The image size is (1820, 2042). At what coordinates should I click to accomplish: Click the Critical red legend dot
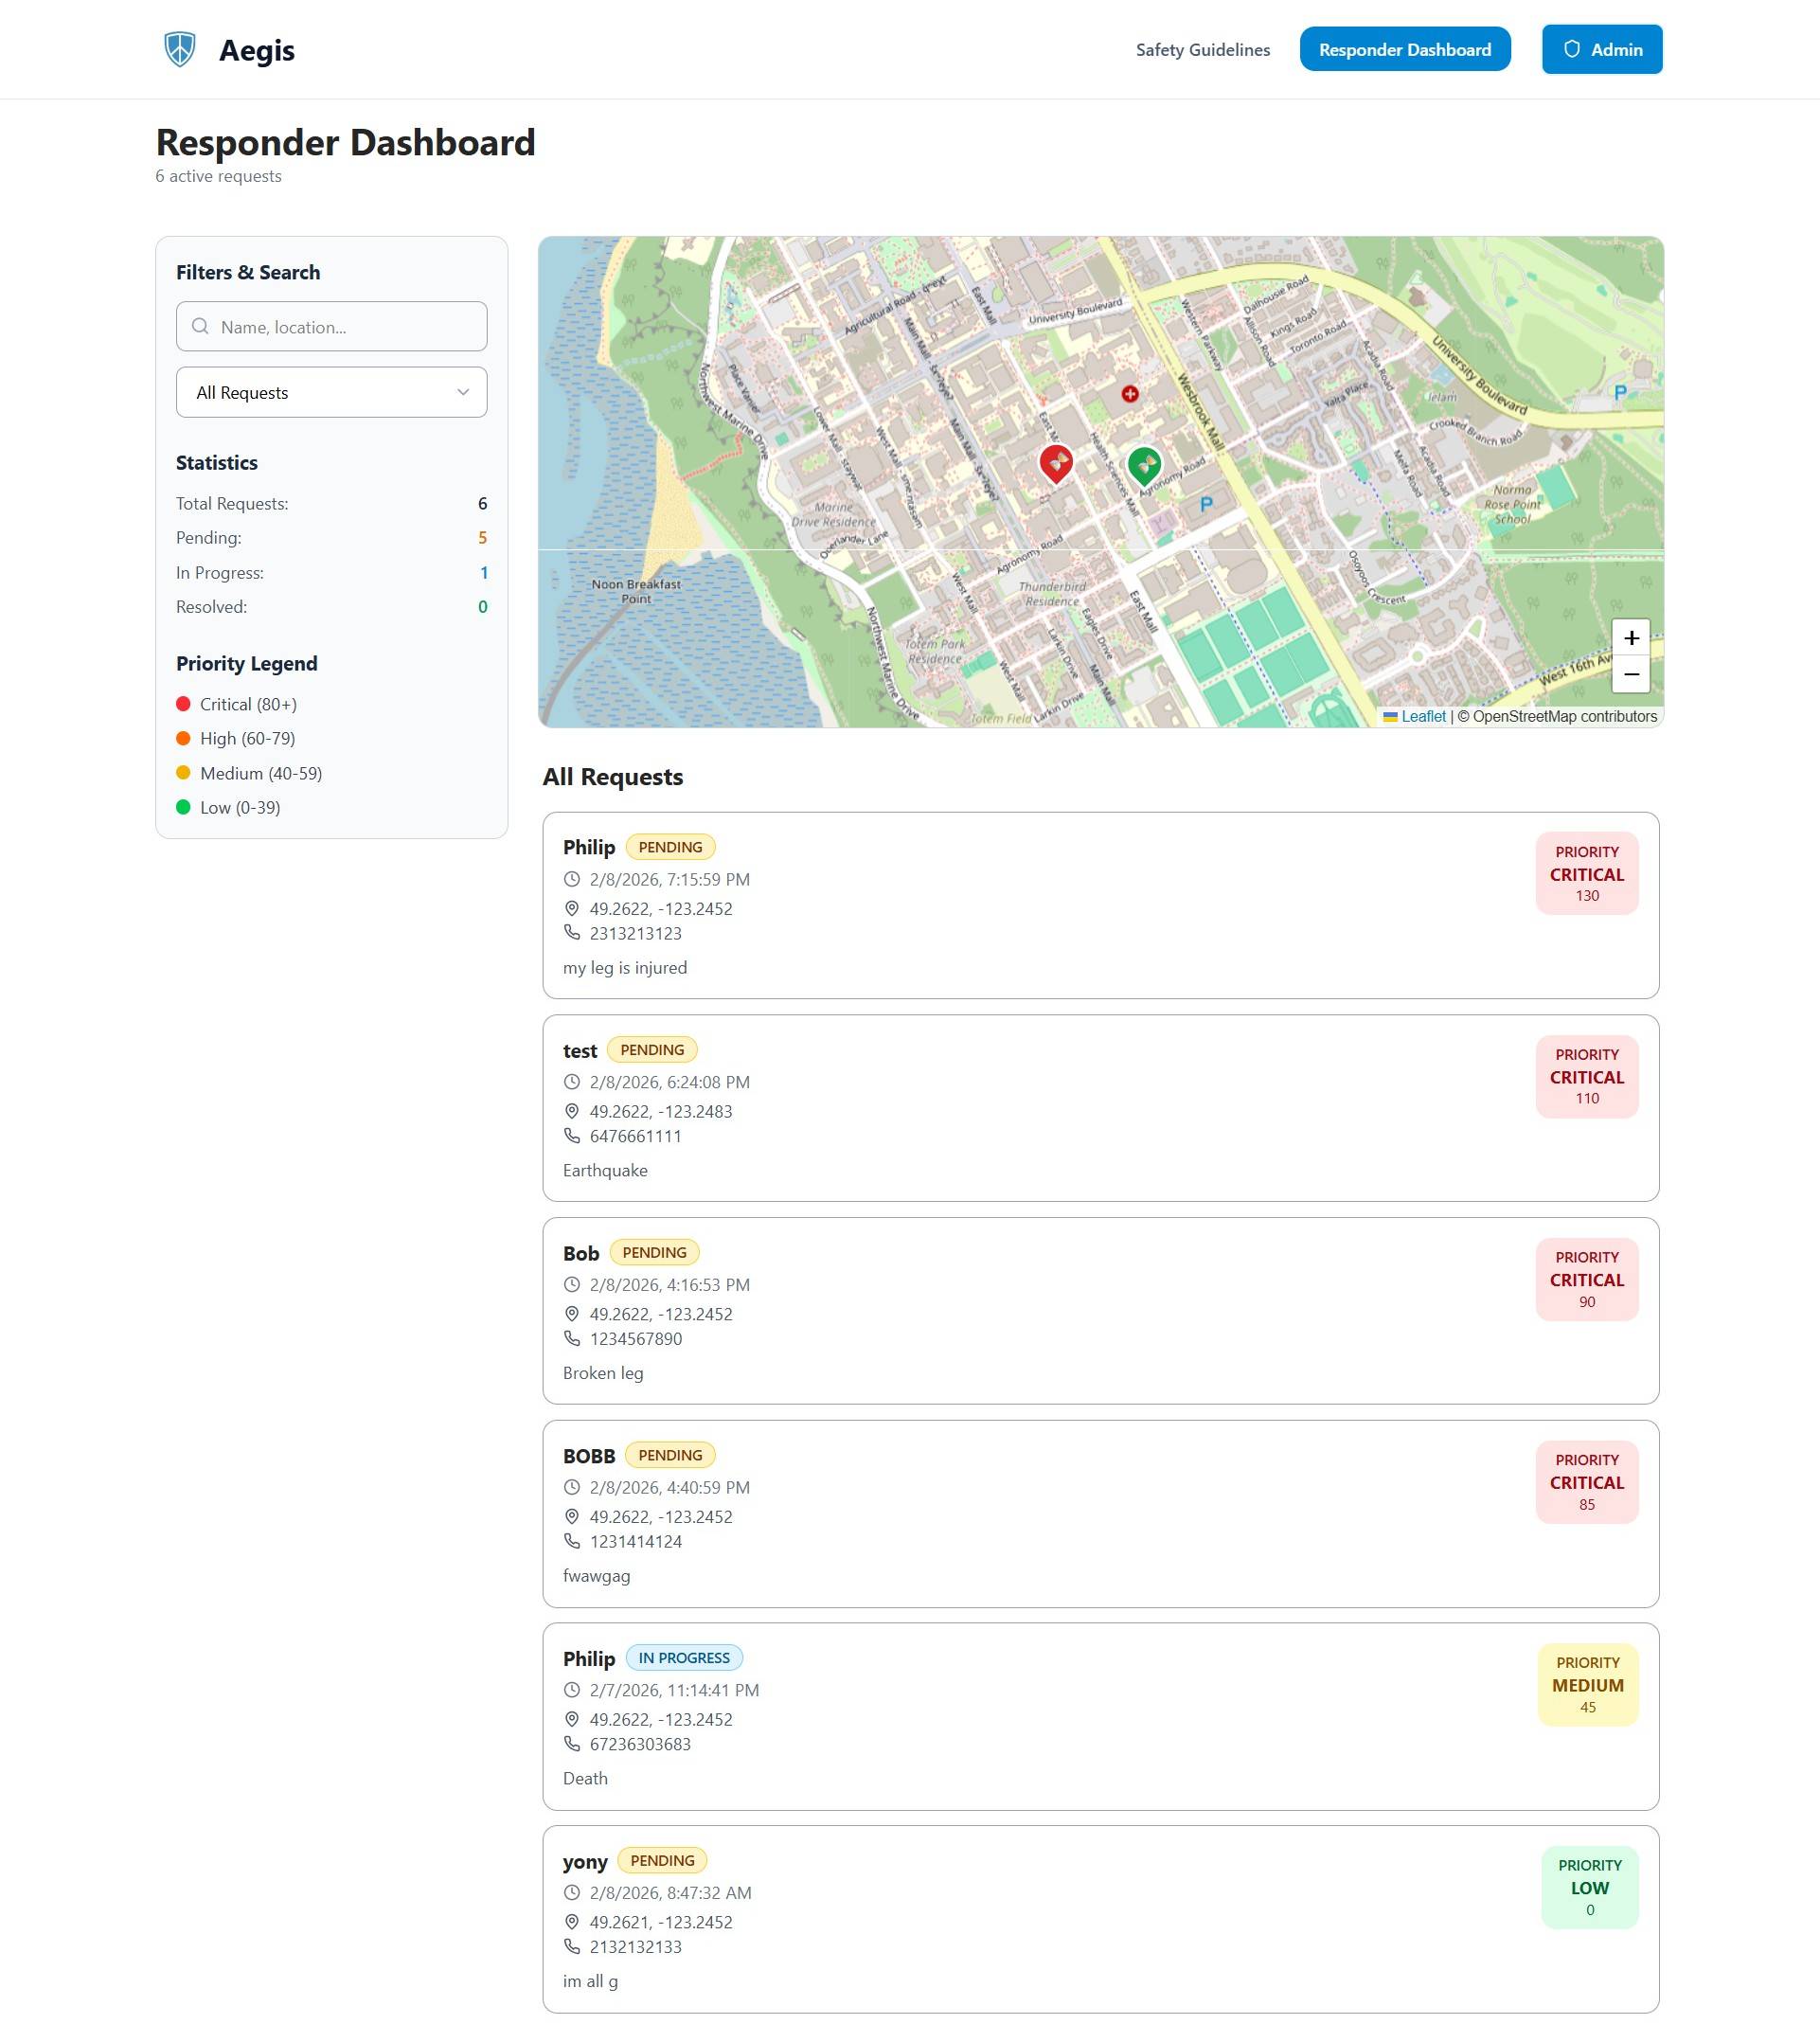[183, 704]
